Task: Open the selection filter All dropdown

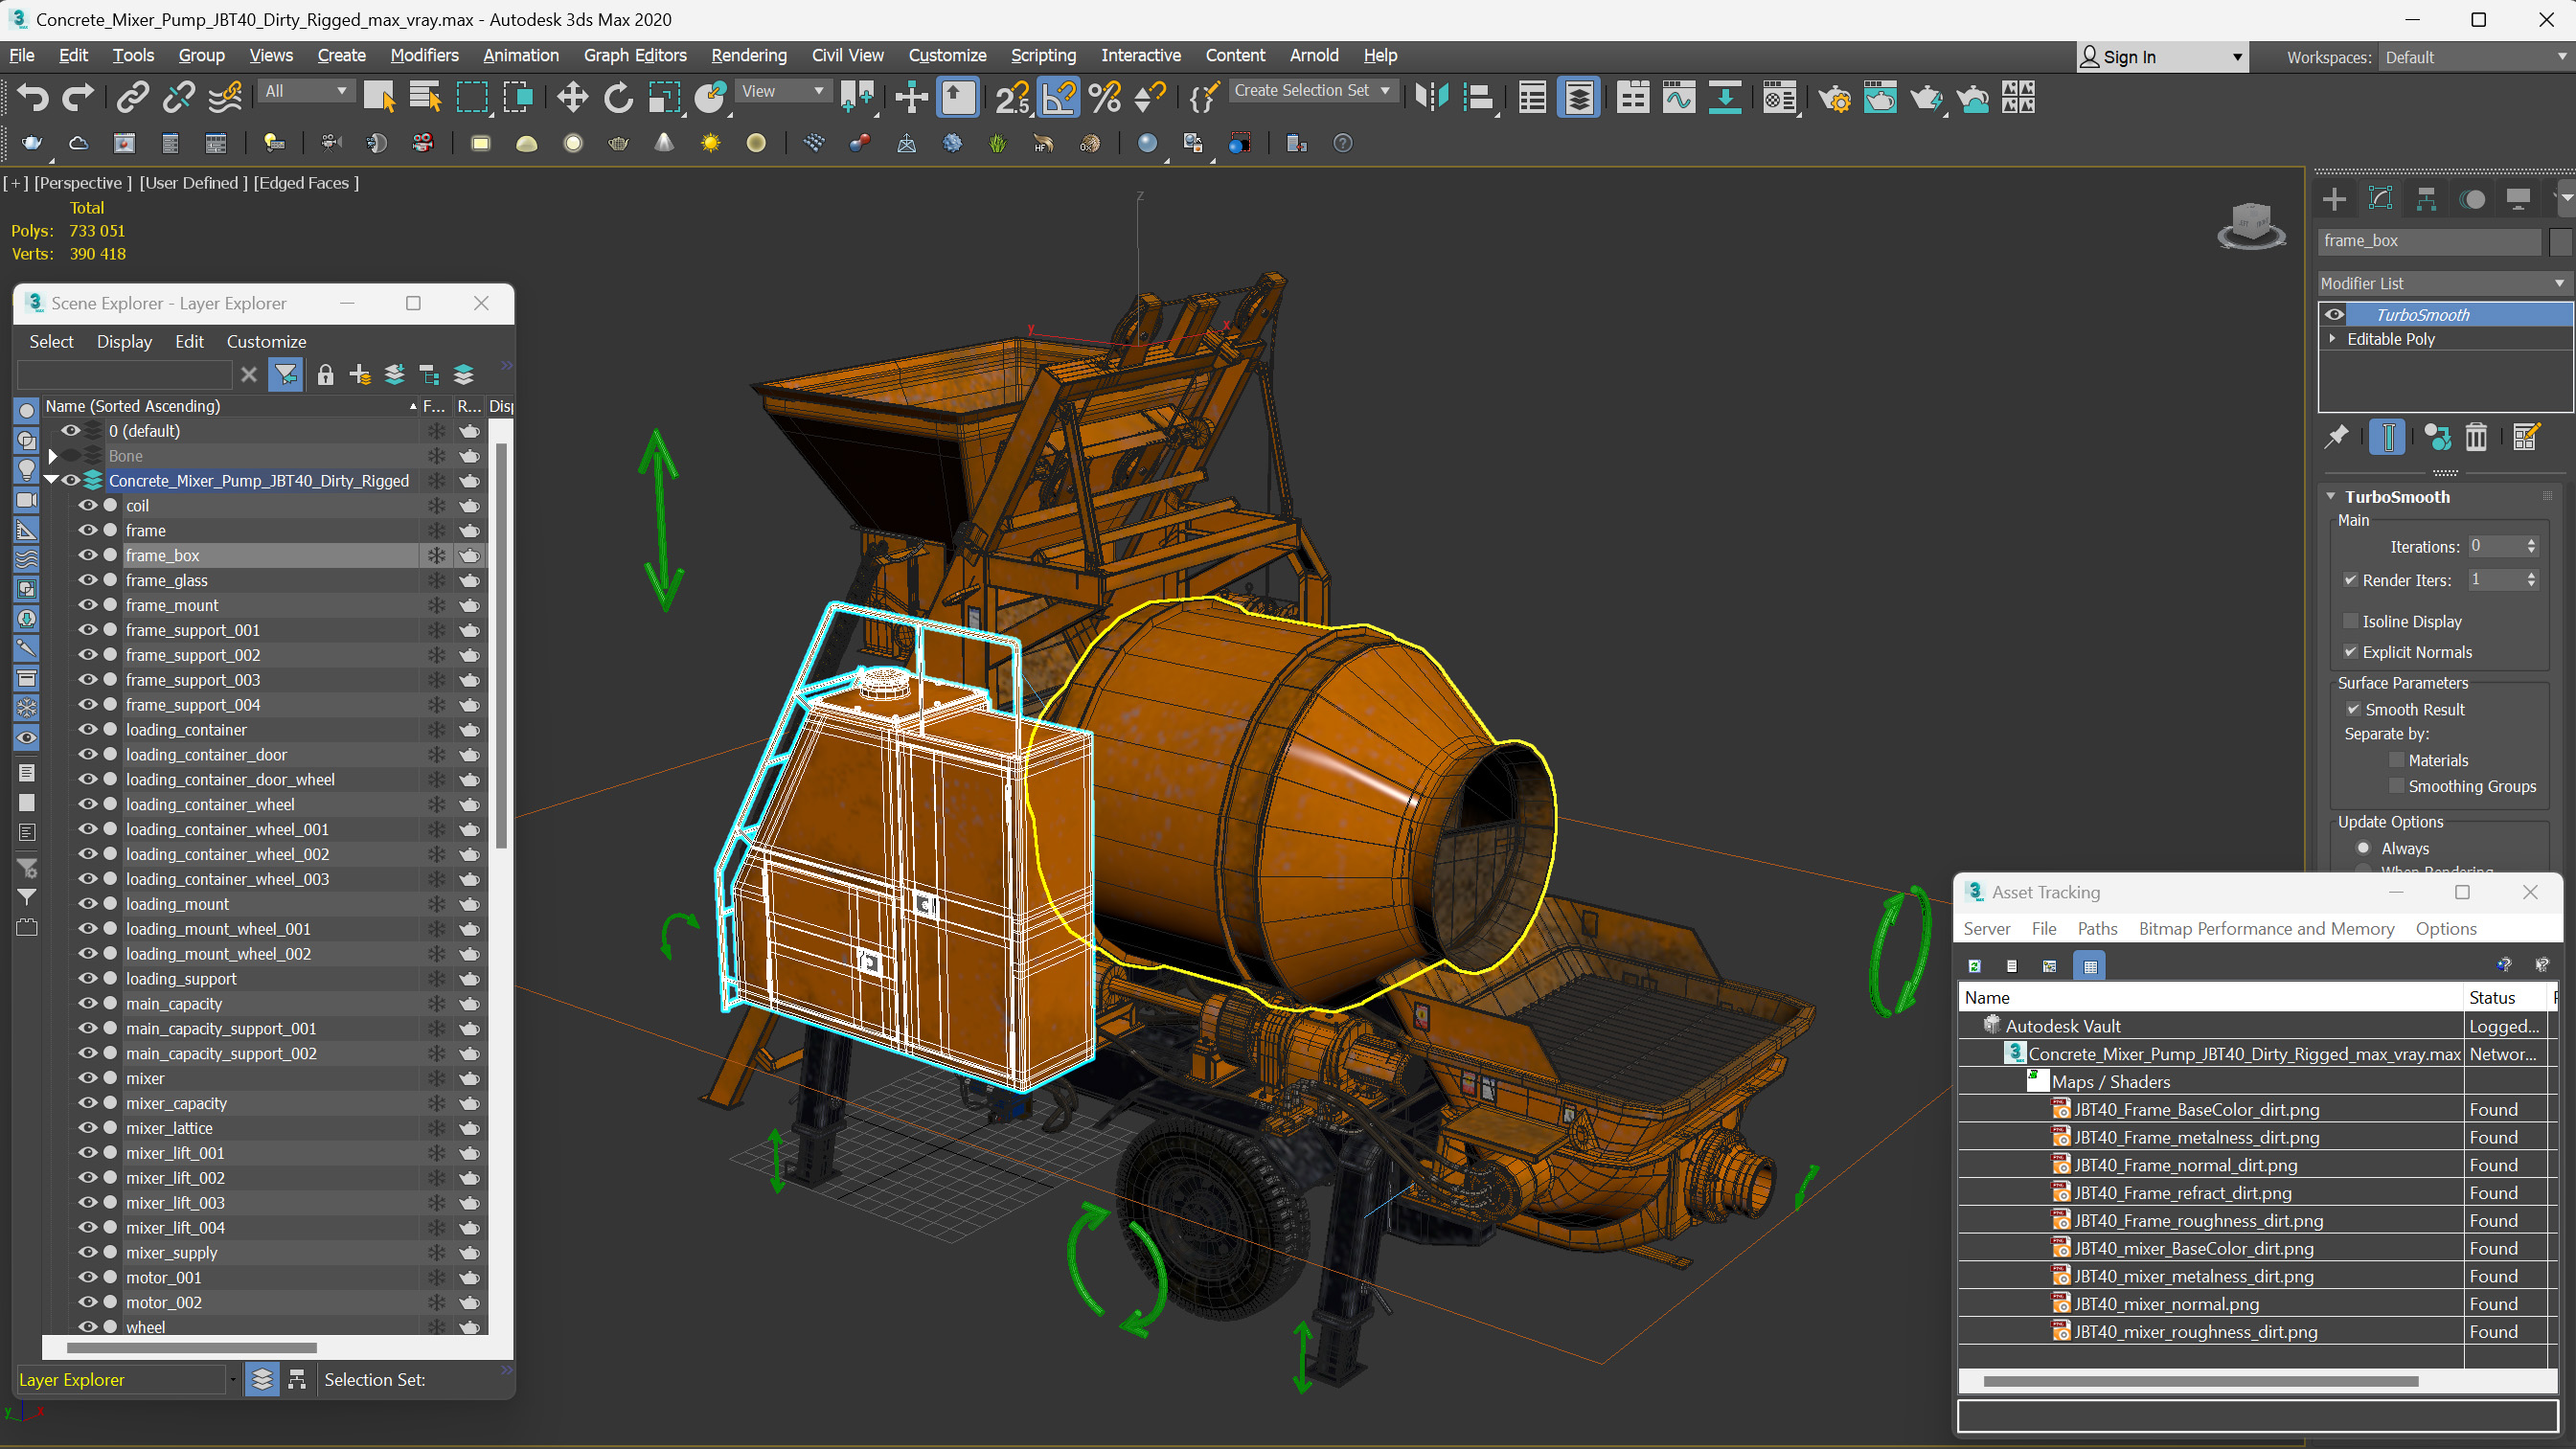Action: tap(306, 91)
